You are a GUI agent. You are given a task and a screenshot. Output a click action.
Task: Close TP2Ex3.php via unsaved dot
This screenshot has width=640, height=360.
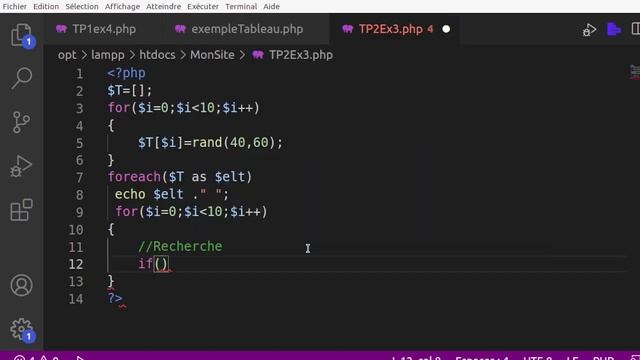[x=446, y=29]
